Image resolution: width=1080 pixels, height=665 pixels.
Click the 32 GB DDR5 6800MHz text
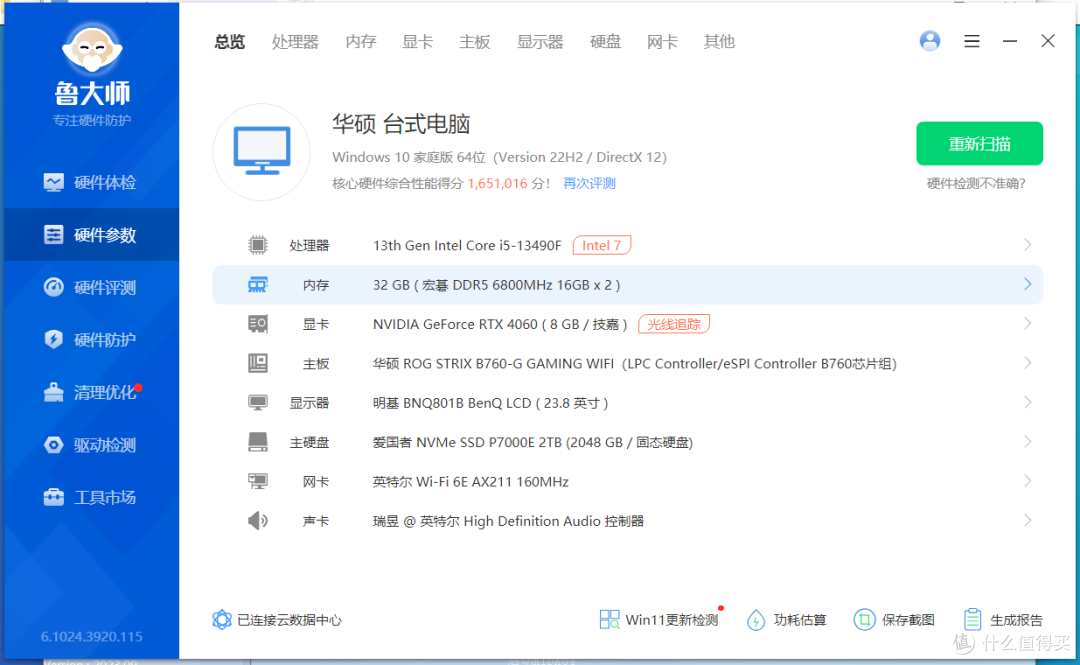(497, 285)
